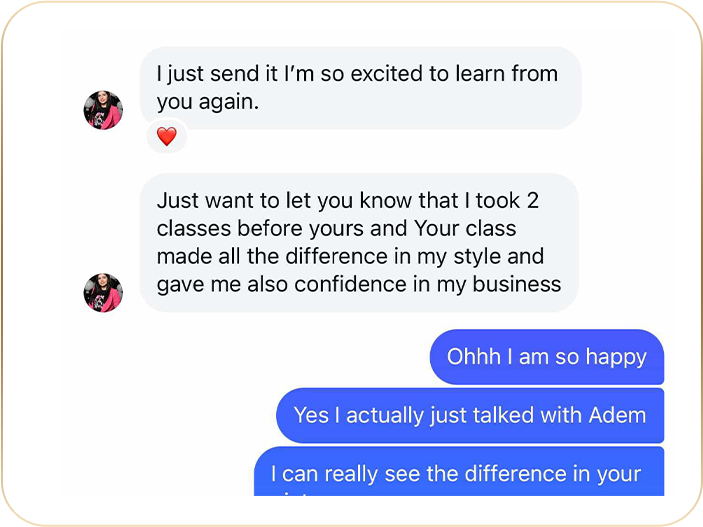The width and height of the screenshot is (703, 527).
Task: Open avatar beside "gave me also confidence" message
Action: [103, 292]
